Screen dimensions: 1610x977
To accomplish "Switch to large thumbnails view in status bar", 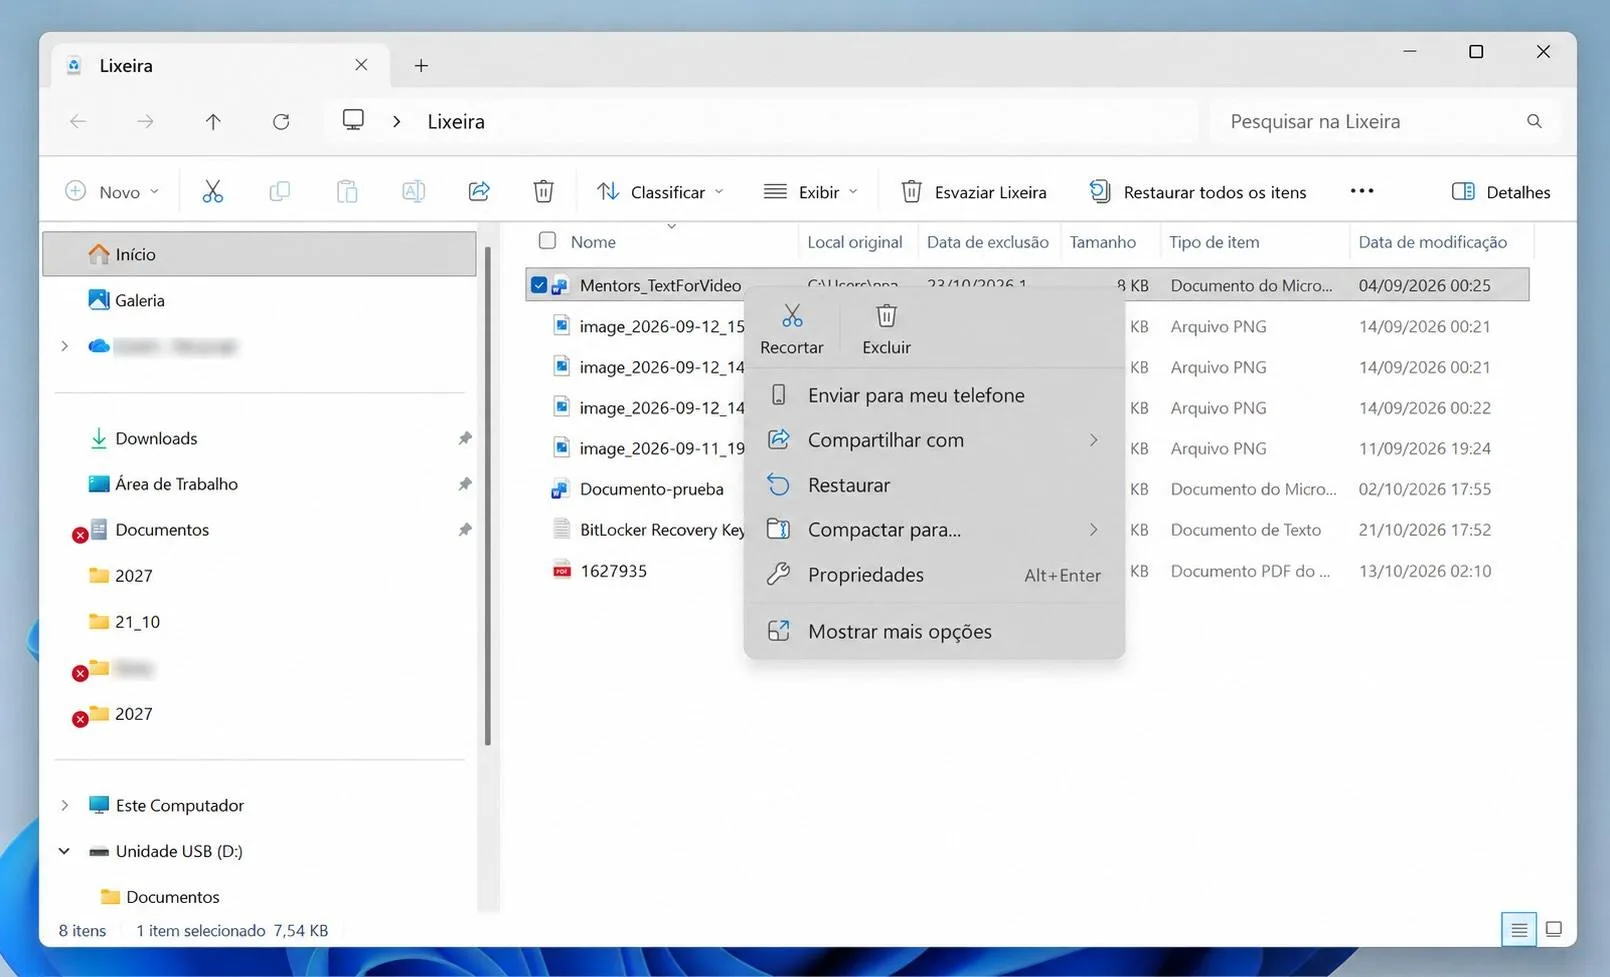I will click(1554, 930).
